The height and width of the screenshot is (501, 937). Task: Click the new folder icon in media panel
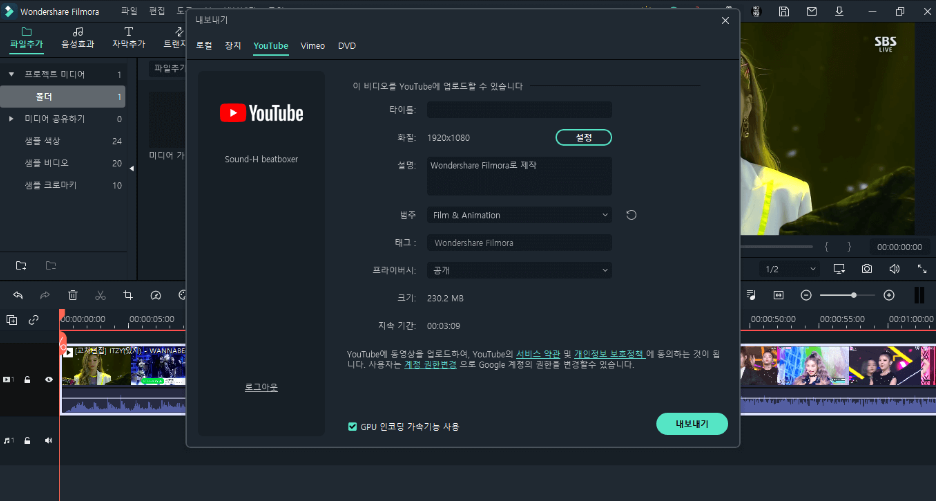coord(21,265)
